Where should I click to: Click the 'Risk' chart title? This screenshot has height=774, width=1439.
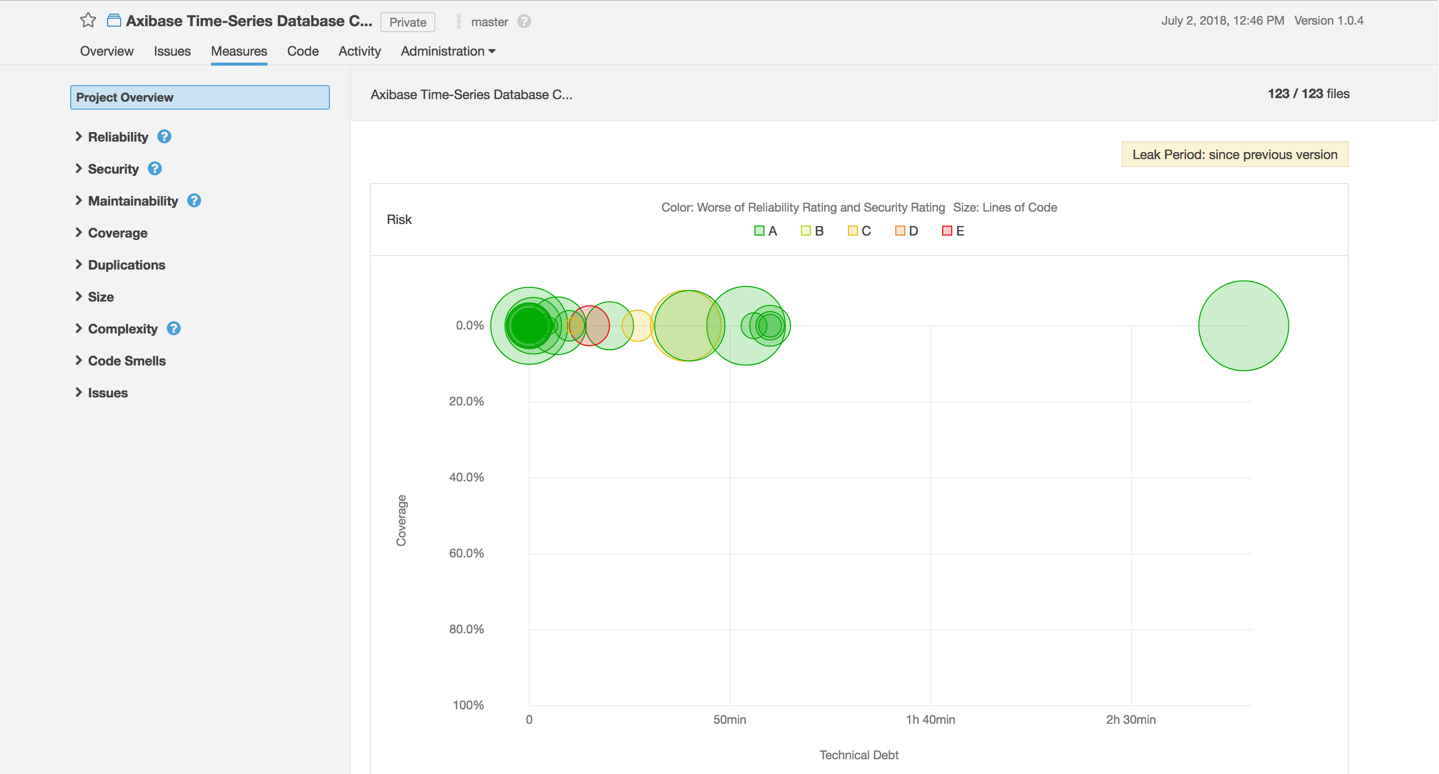click(x=399, y=219)
